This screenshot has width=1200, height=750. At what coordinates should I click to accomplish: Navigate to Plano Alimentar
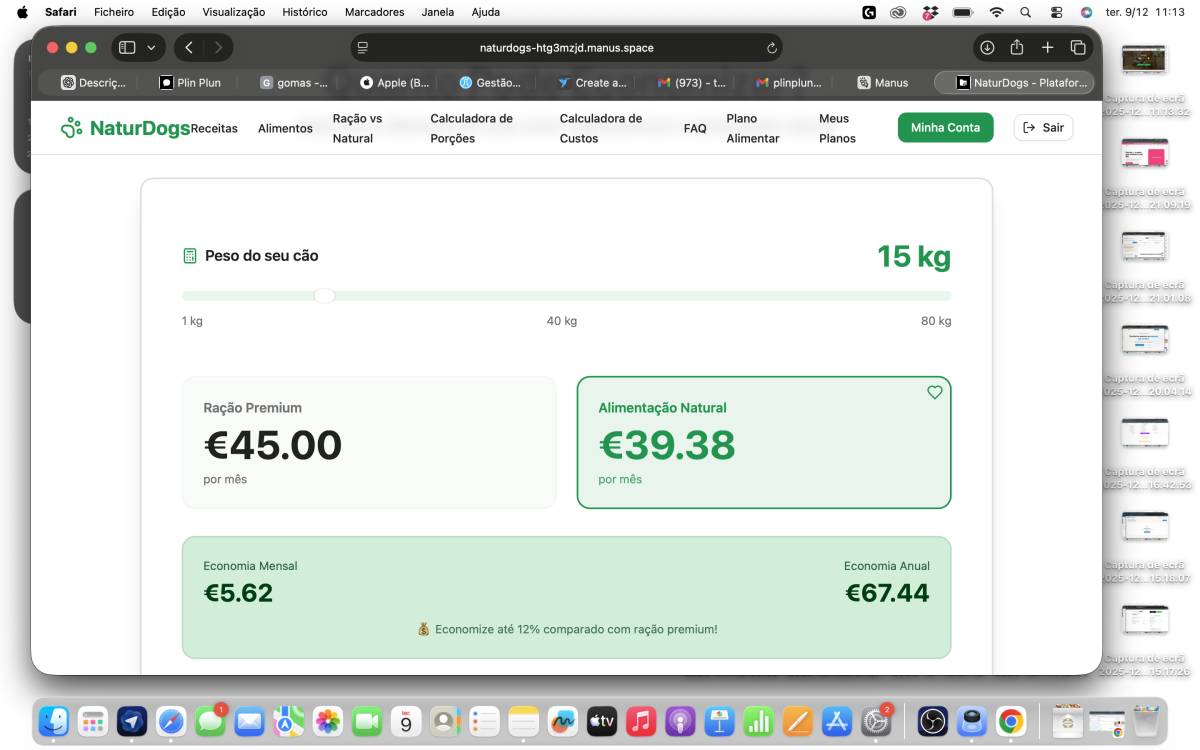click(x=753, y=128)
